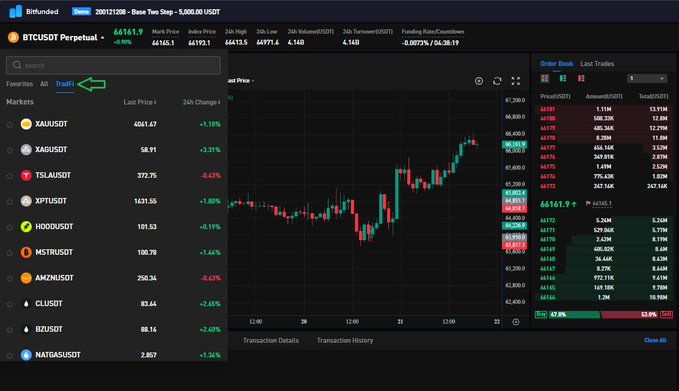
Task: Open the Transaction History tab
Action: pos(345,340)
